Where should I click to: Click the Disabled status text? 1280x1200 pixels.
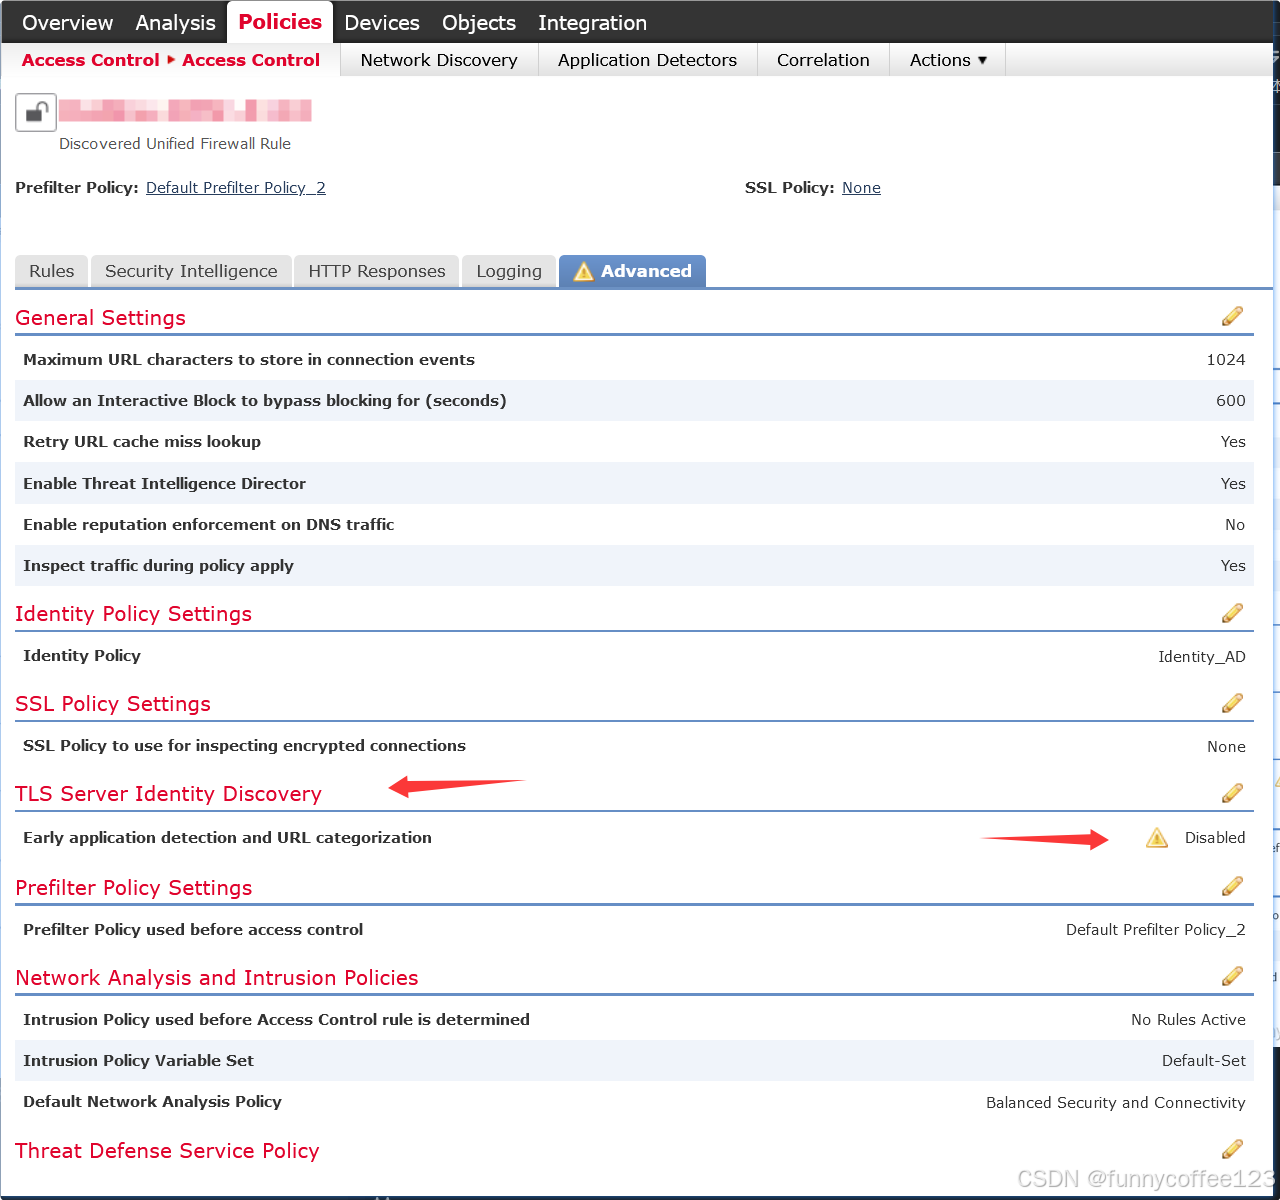[x=1215, y=838]
